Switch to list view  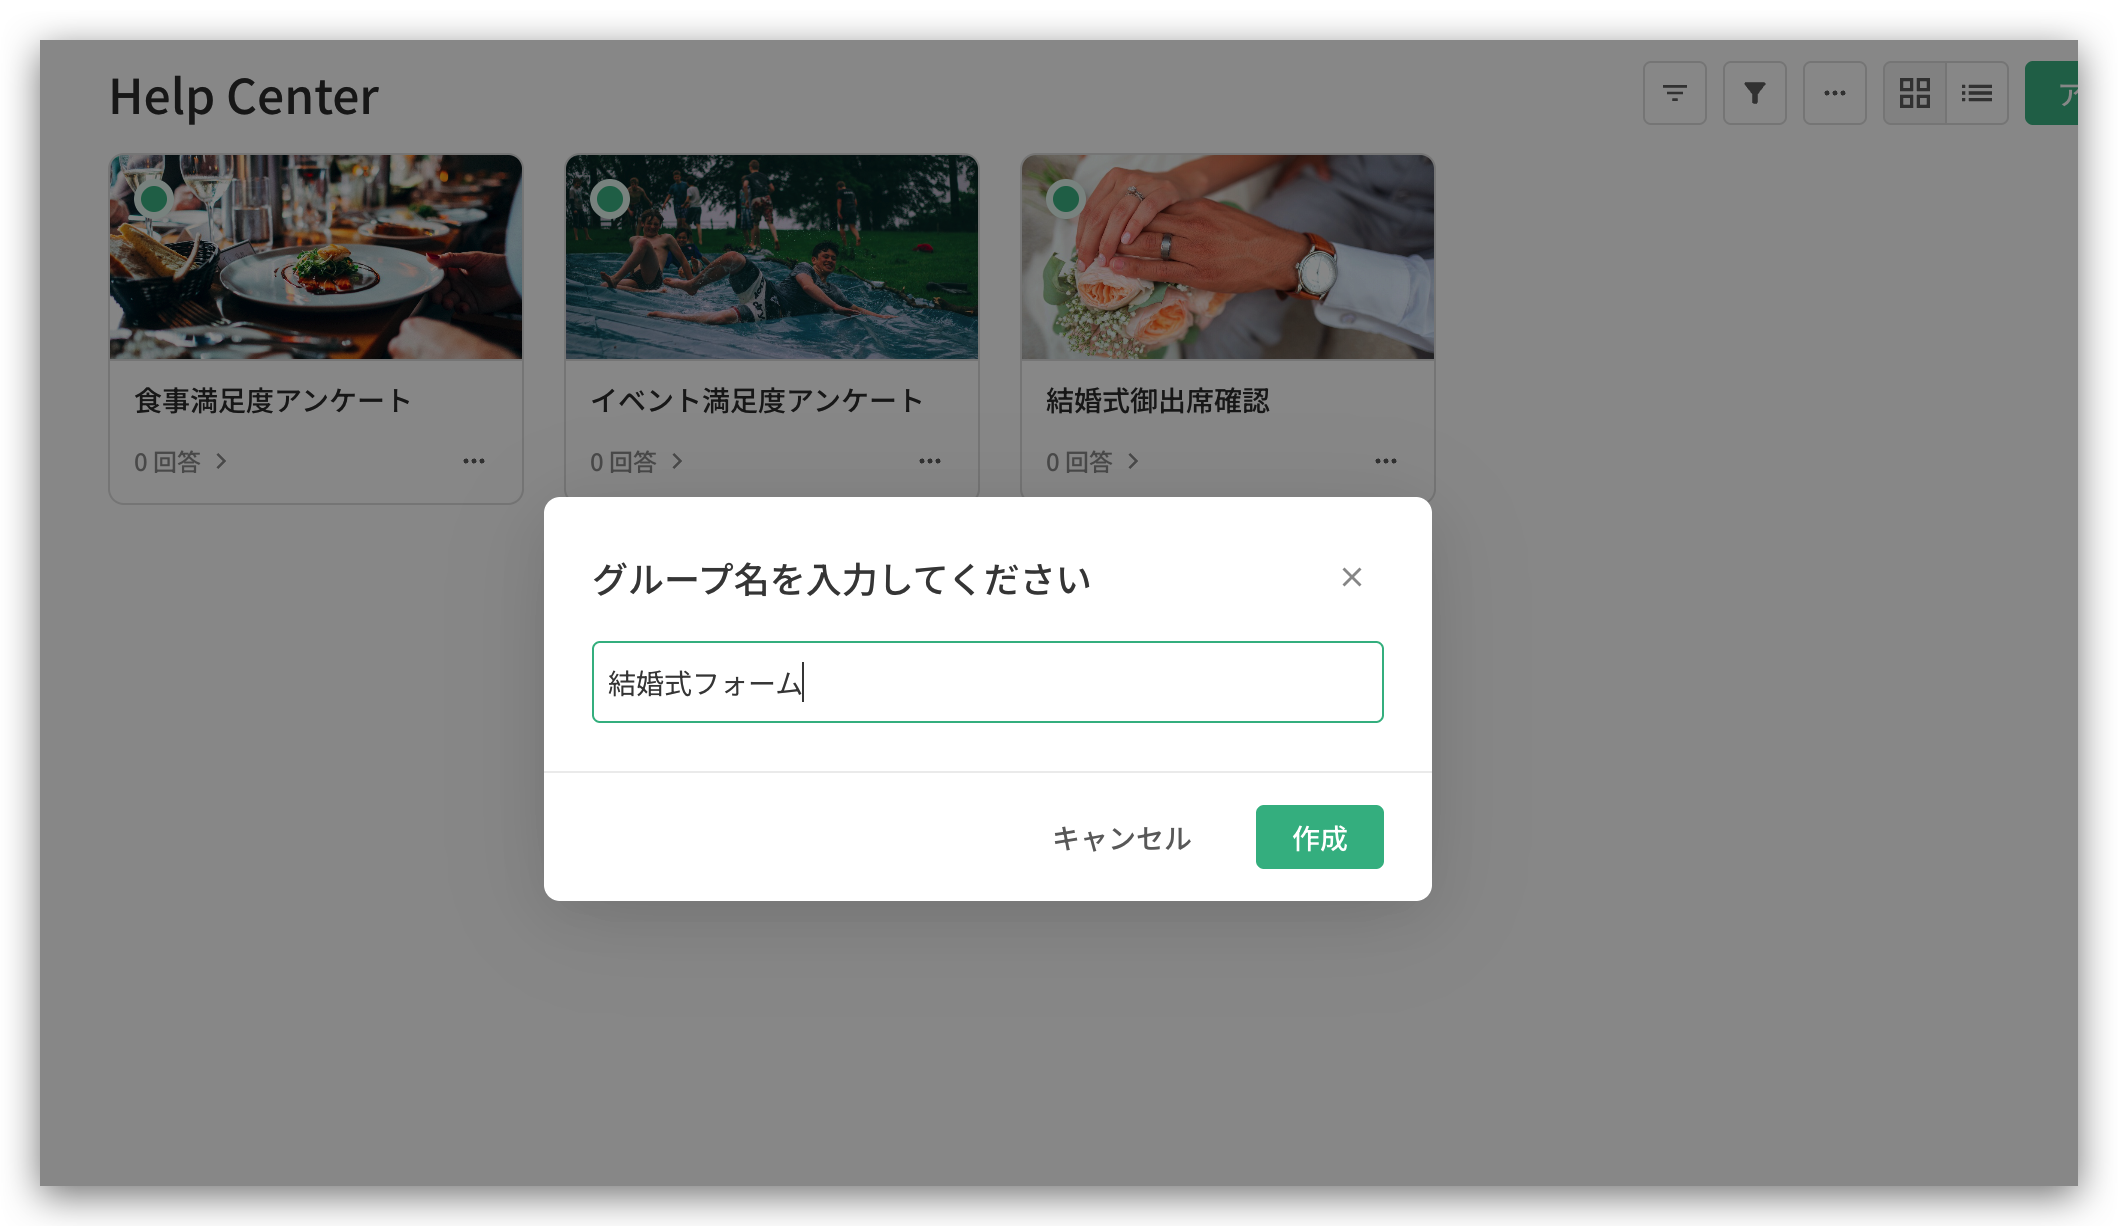[1976, 93]
